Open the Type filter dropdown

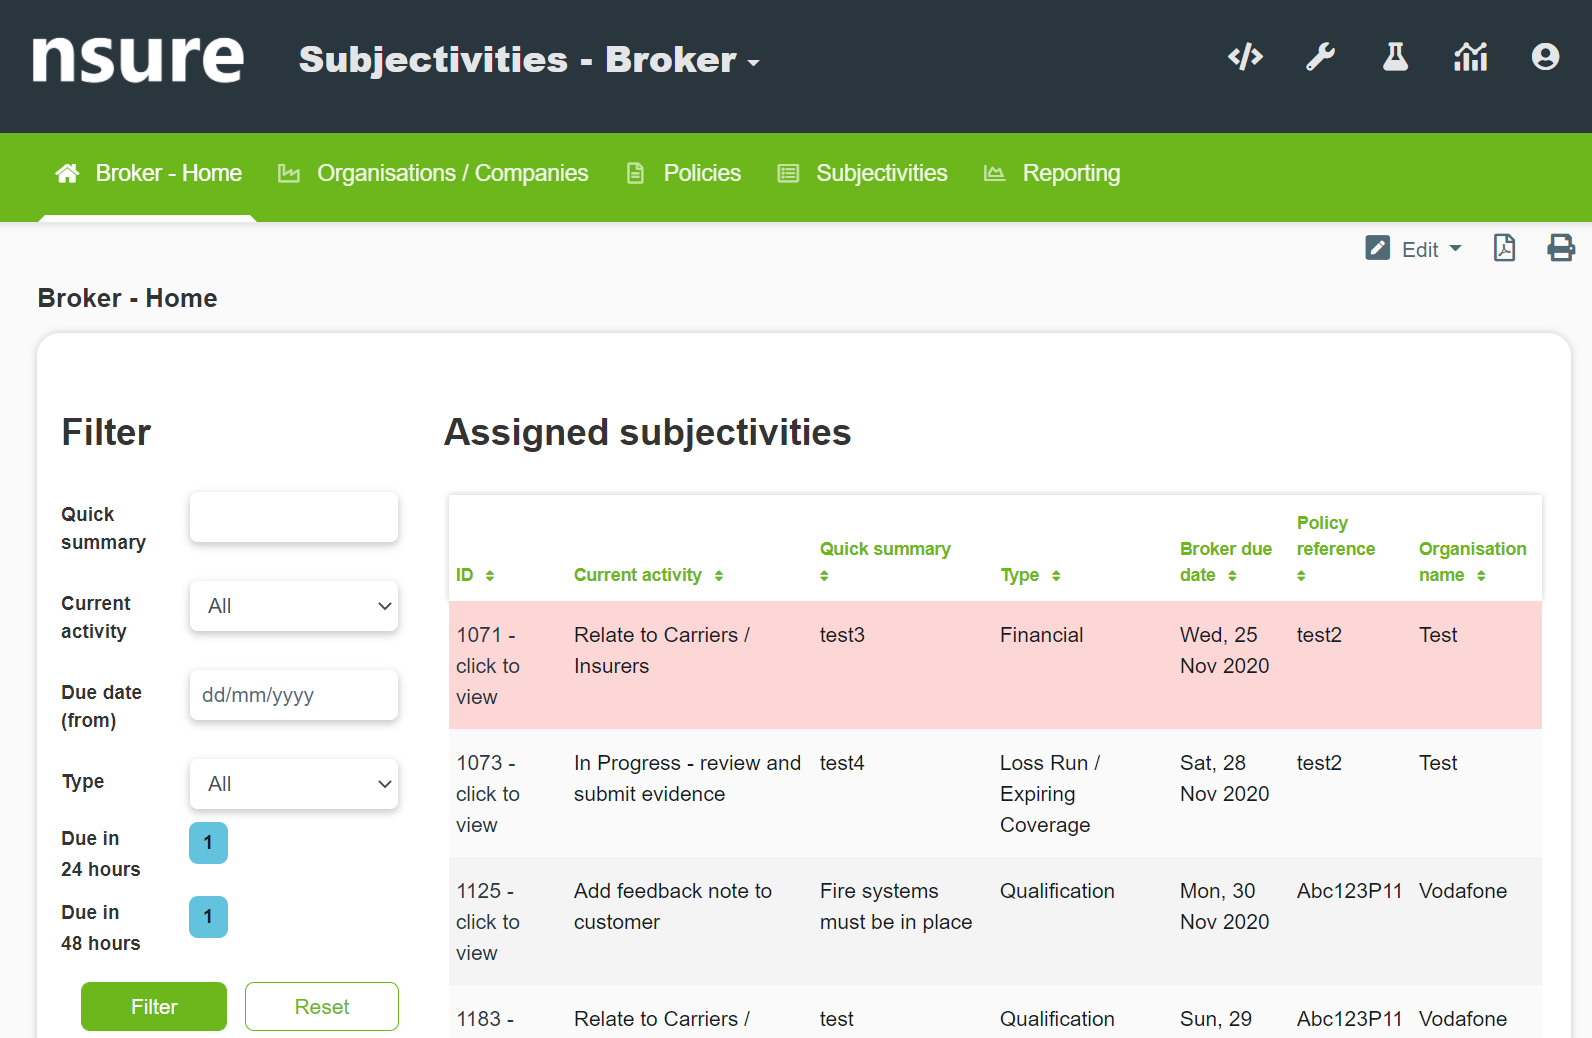pyautogui.click(x=294, y=784)
